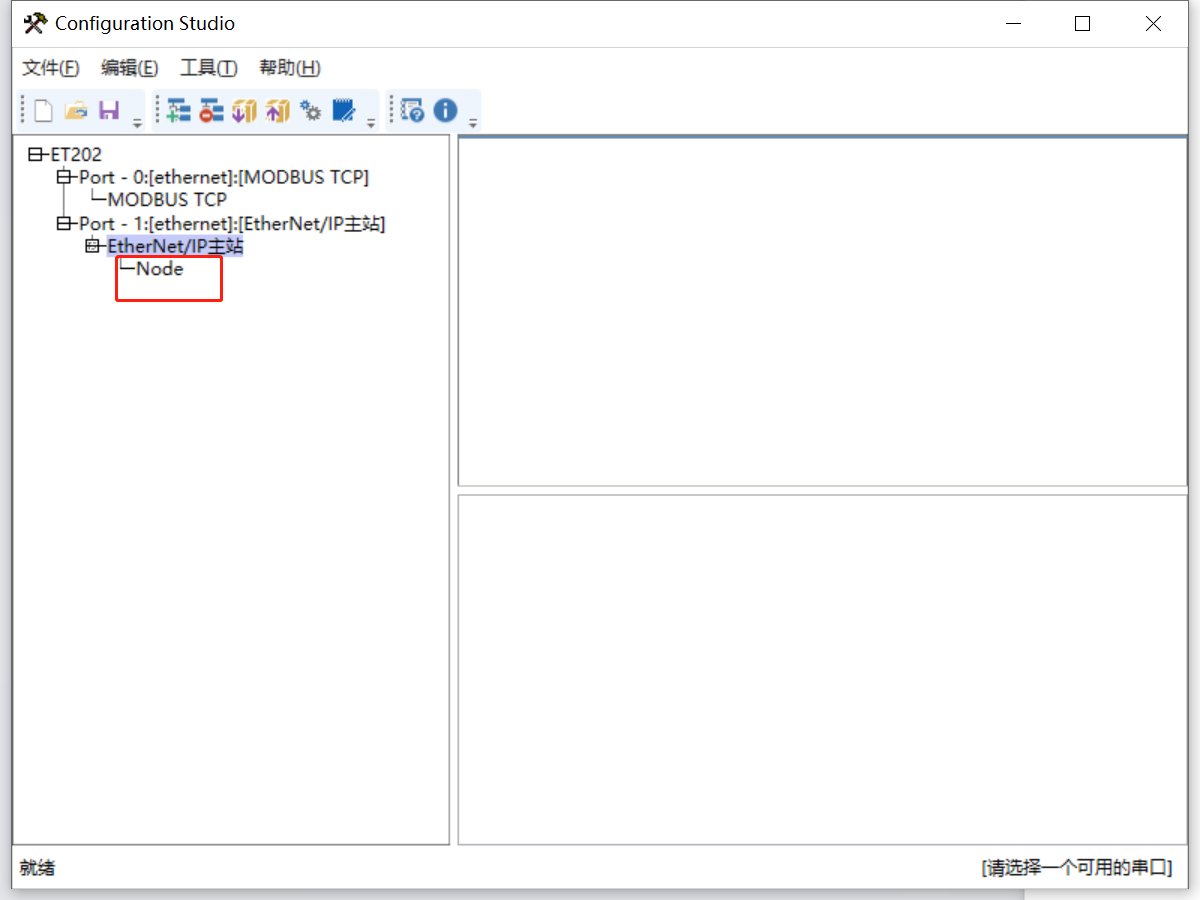Click inside the upper right properties pane
The height and width of the screenshot is (900, 1200).
pos(823,312)
